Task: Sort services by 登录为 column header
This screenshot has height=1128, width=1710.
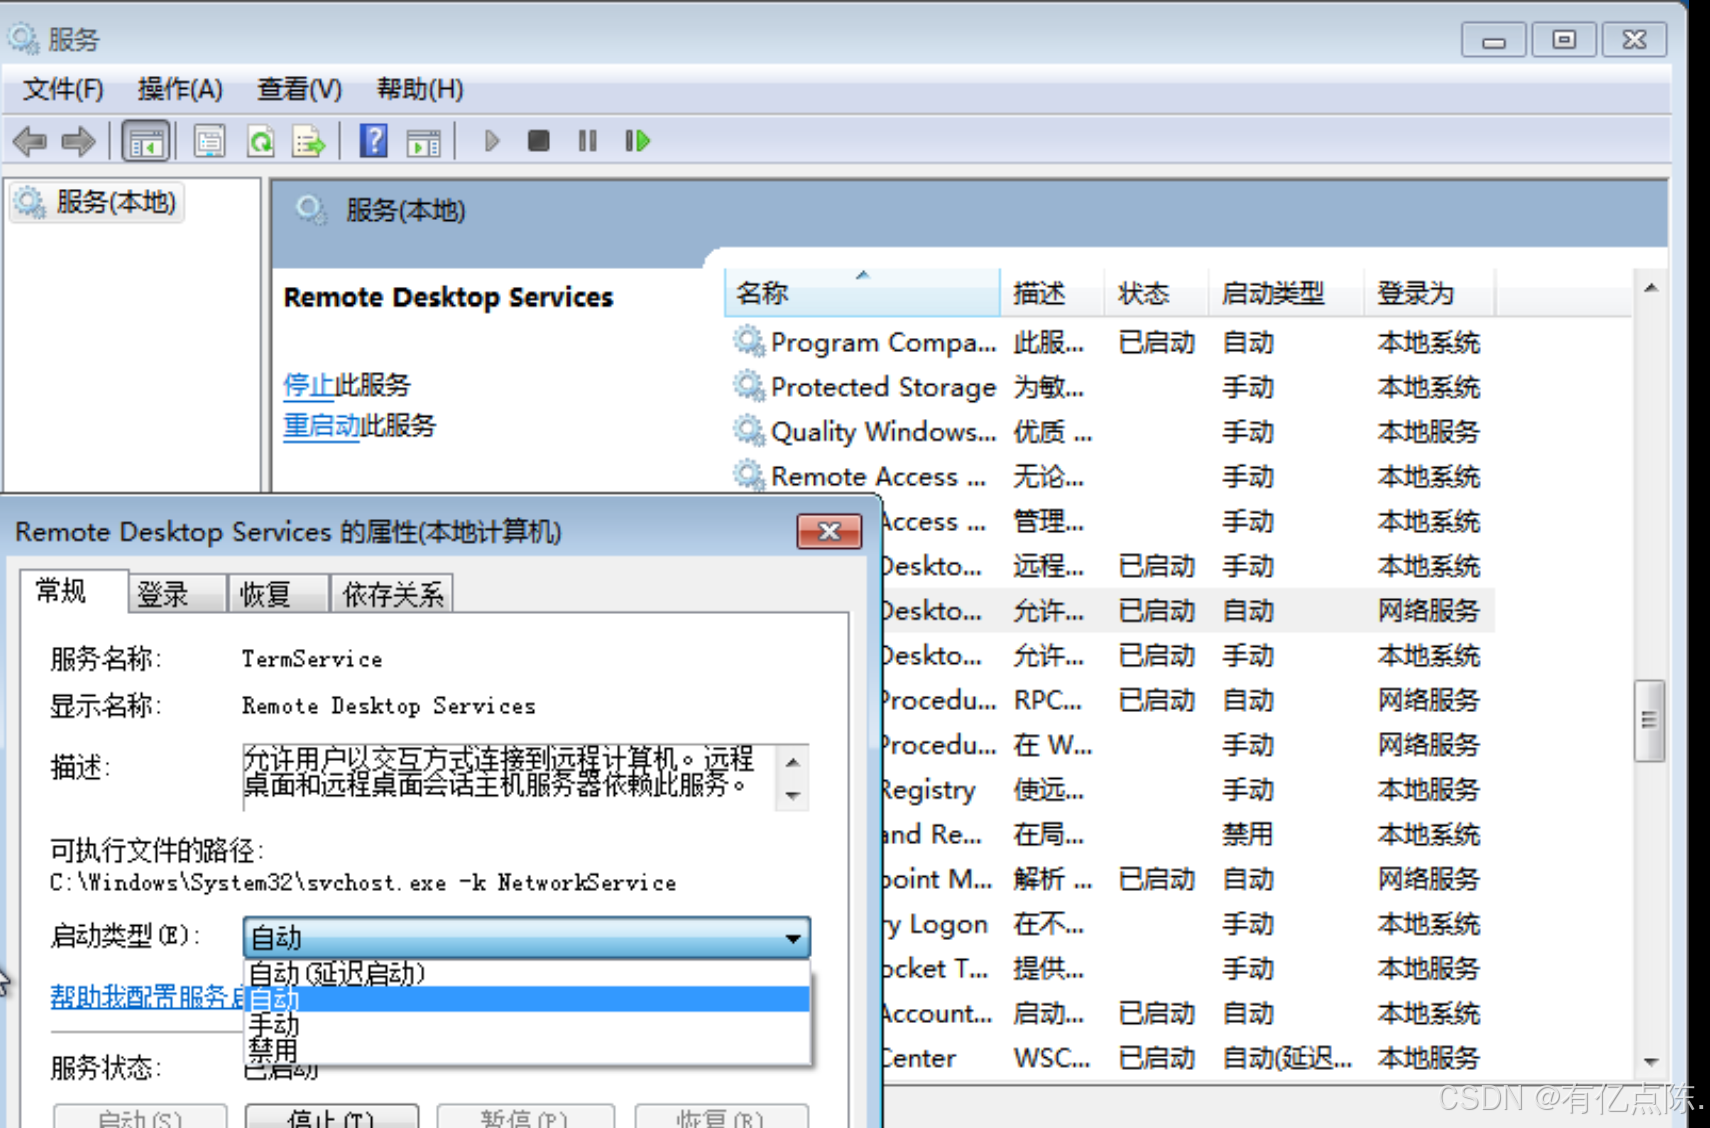Action: pyautogui.click(x=1429, y=293)
